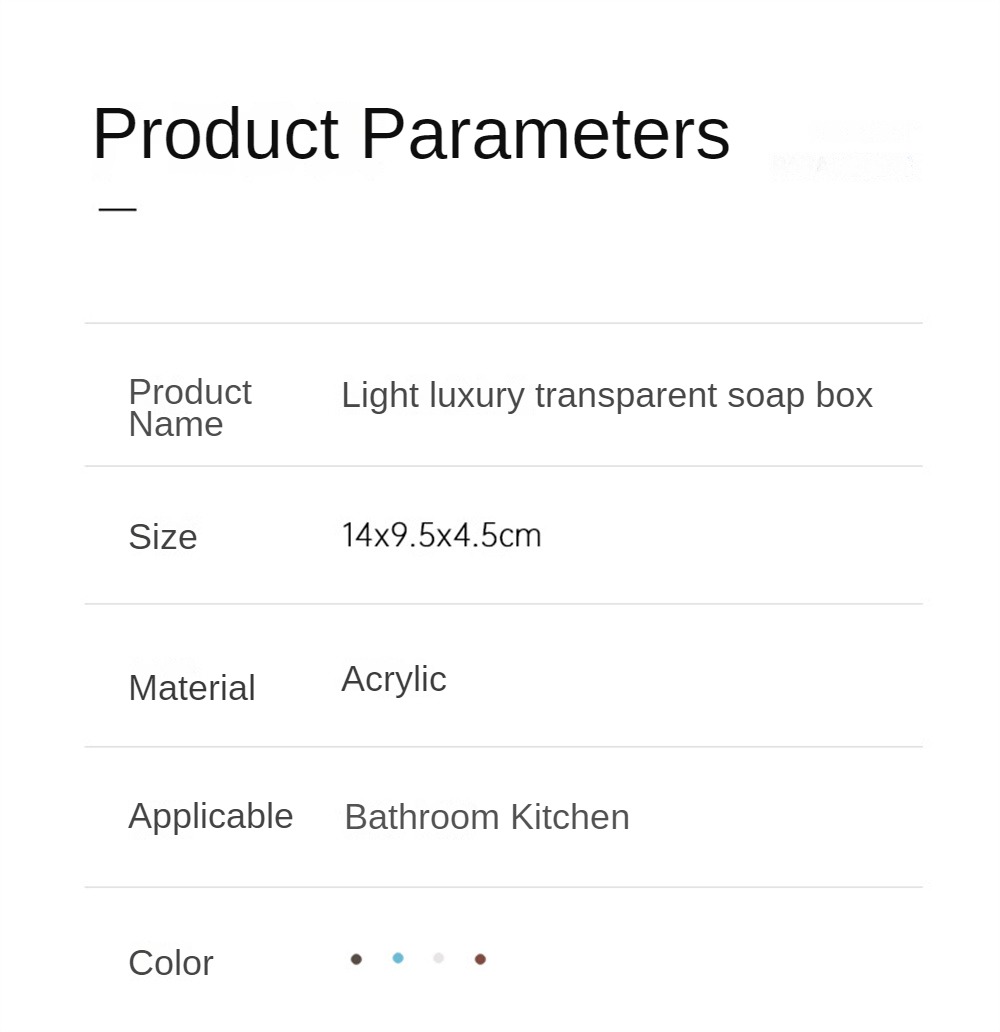Viewport: 1000px width, 1032px height.
Task: Click the Material label
Action: (191, 688)
